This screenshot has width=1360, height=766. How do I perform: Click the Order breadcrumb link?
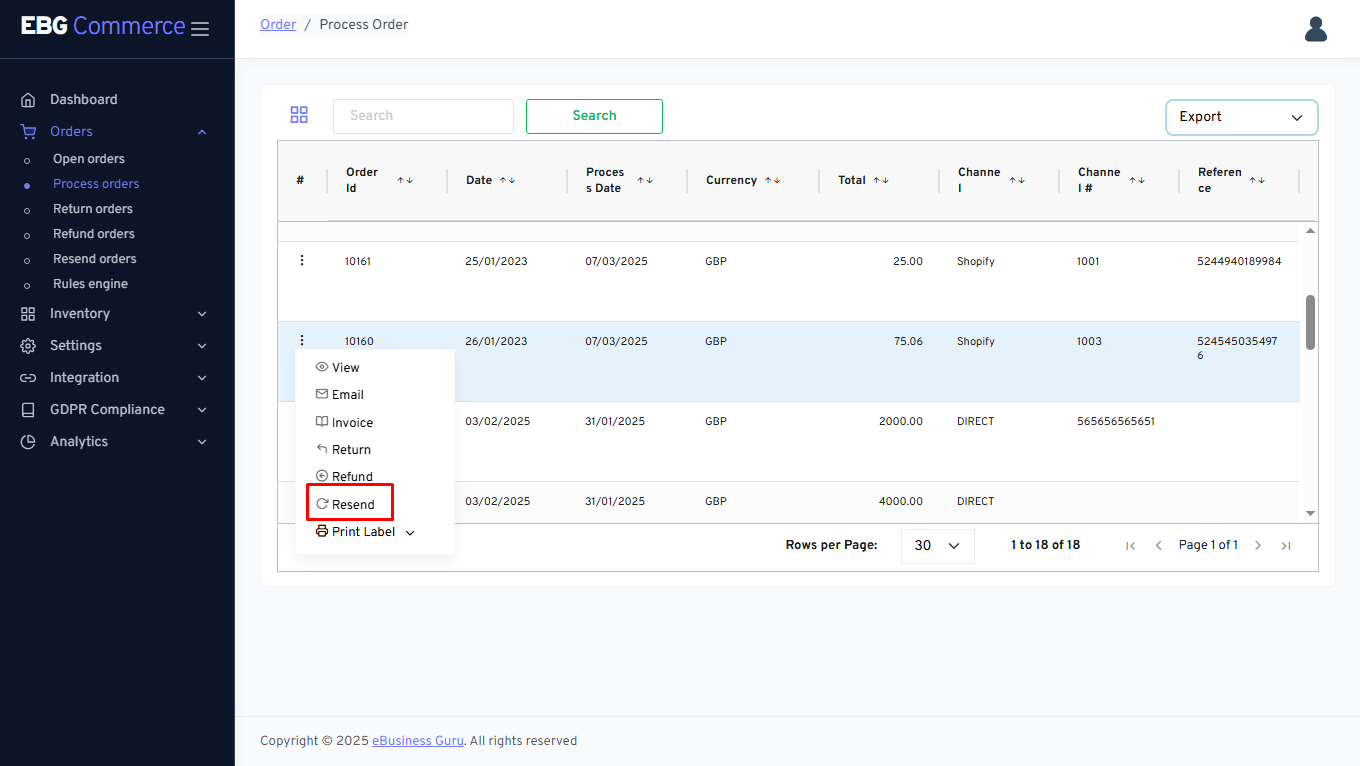pyautogui.click(x=278, y=24)
